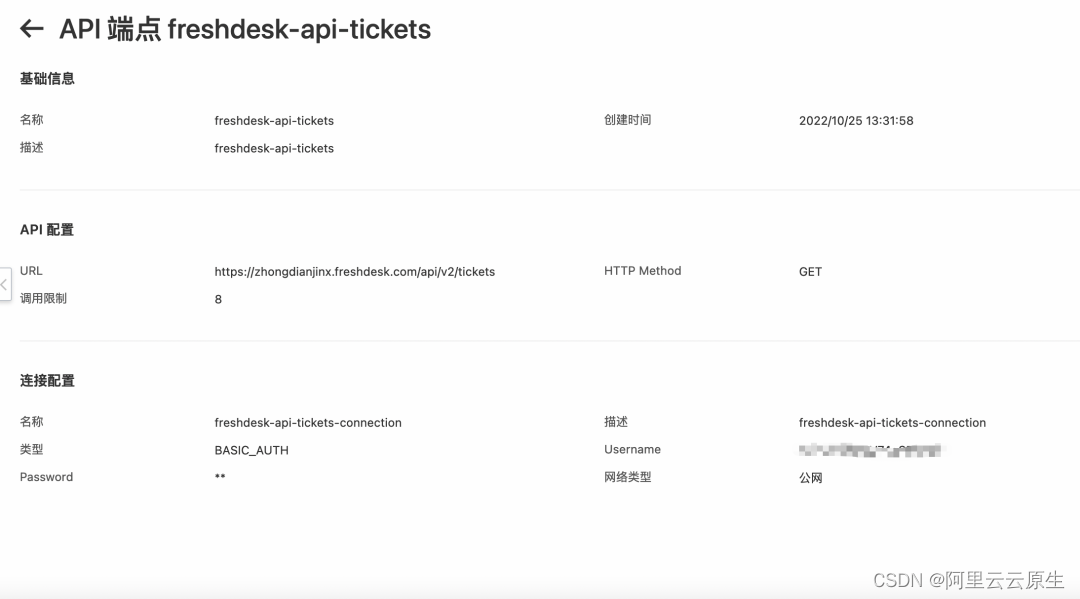Viewport: 1080px width, 599px height.
Task: Select creation time '2022/10/25 13:31:58'
Action: tap(856, 120)
